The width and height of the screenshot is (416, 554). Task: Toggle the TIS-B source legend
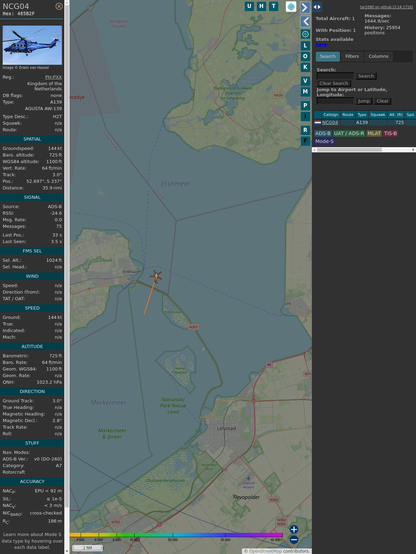[x=390, y=133]
